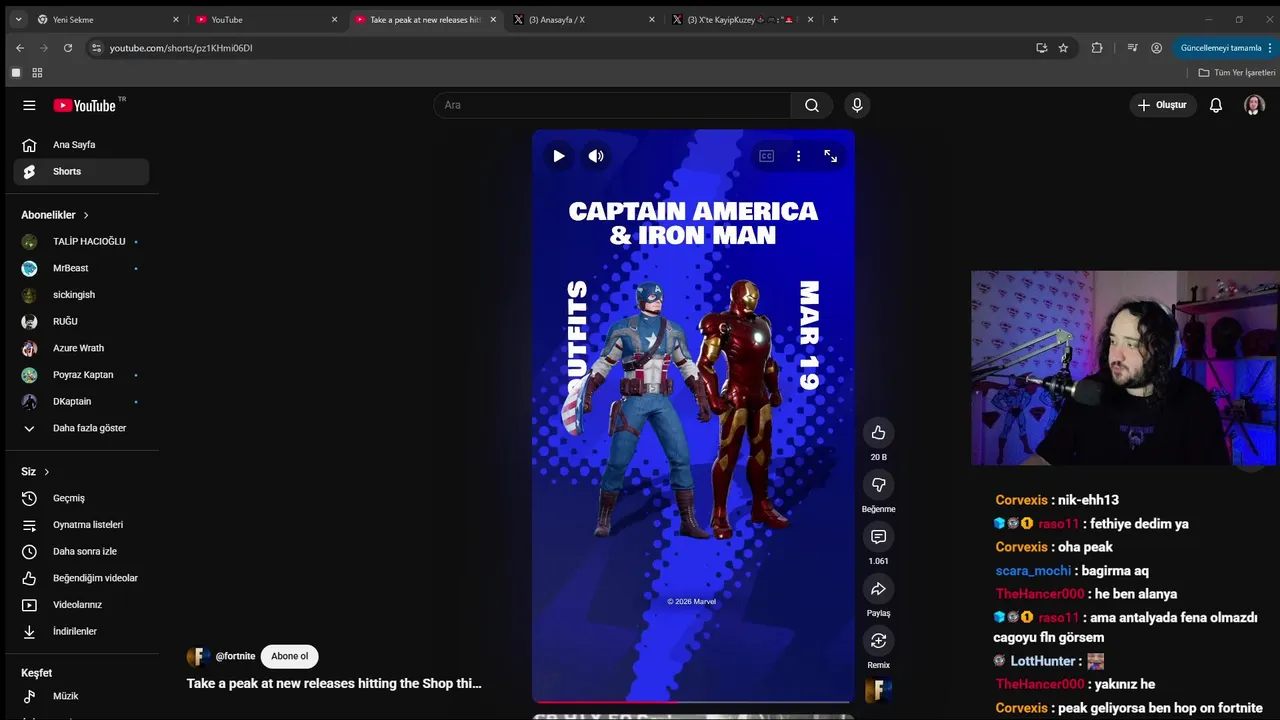This screenshot has height=720, width=1280.
Task: Open the tab search dropdown arrow
Action: (18, 19)
